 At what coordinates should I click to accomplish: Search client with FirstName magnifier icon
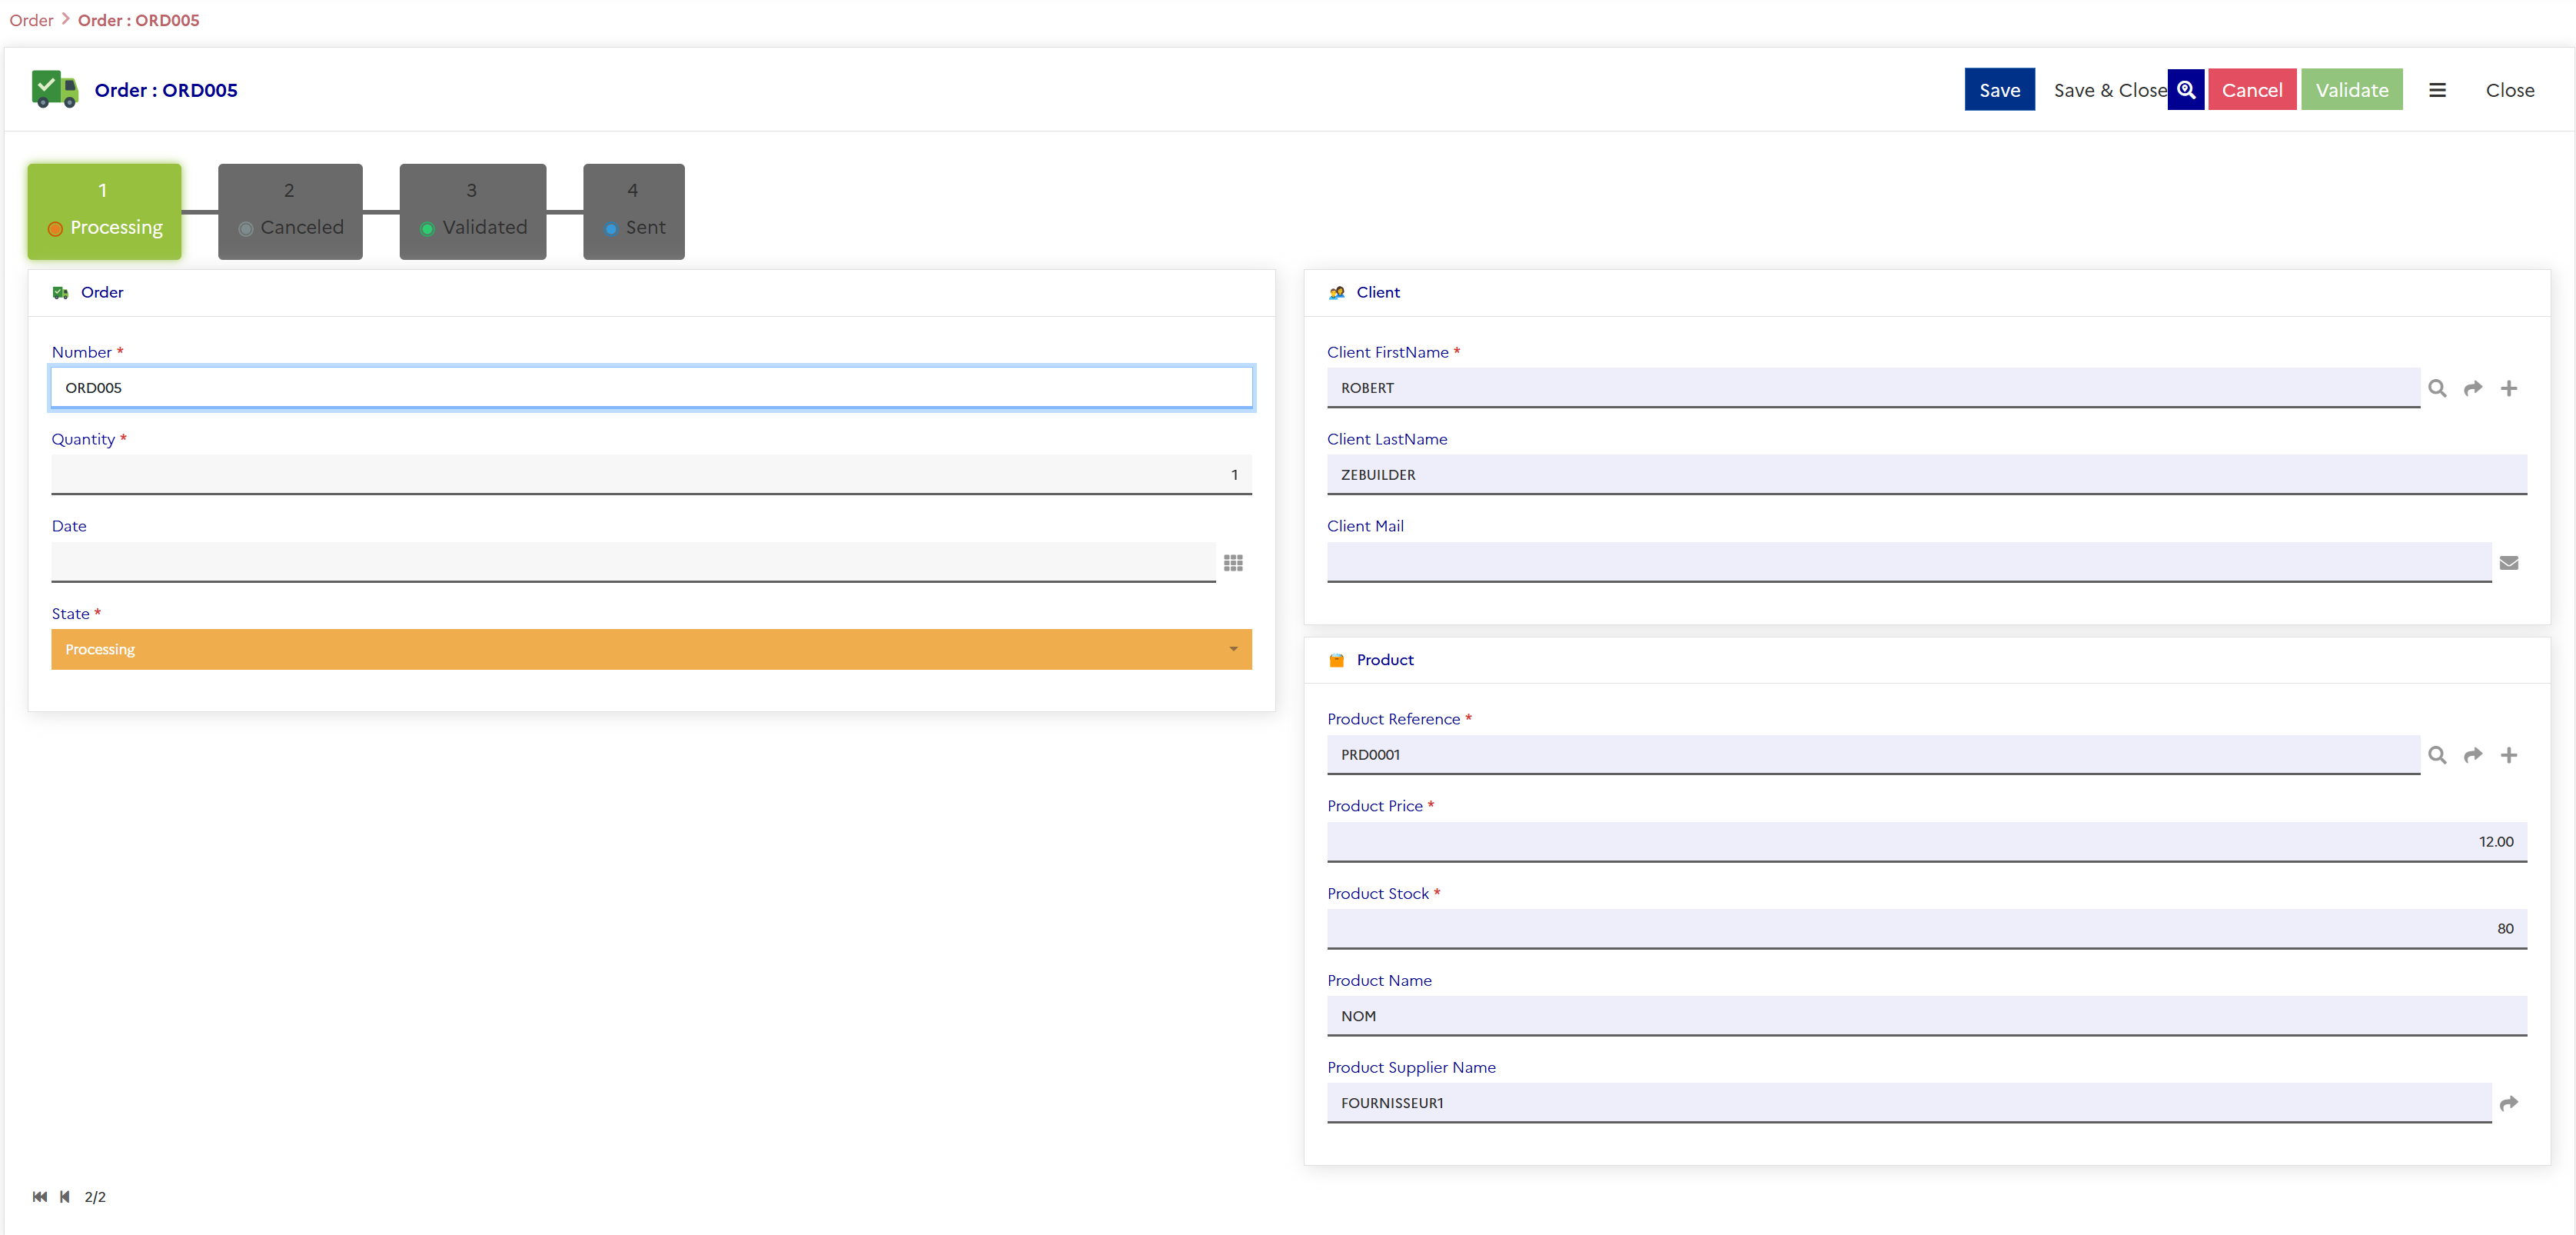point(2437,388)
